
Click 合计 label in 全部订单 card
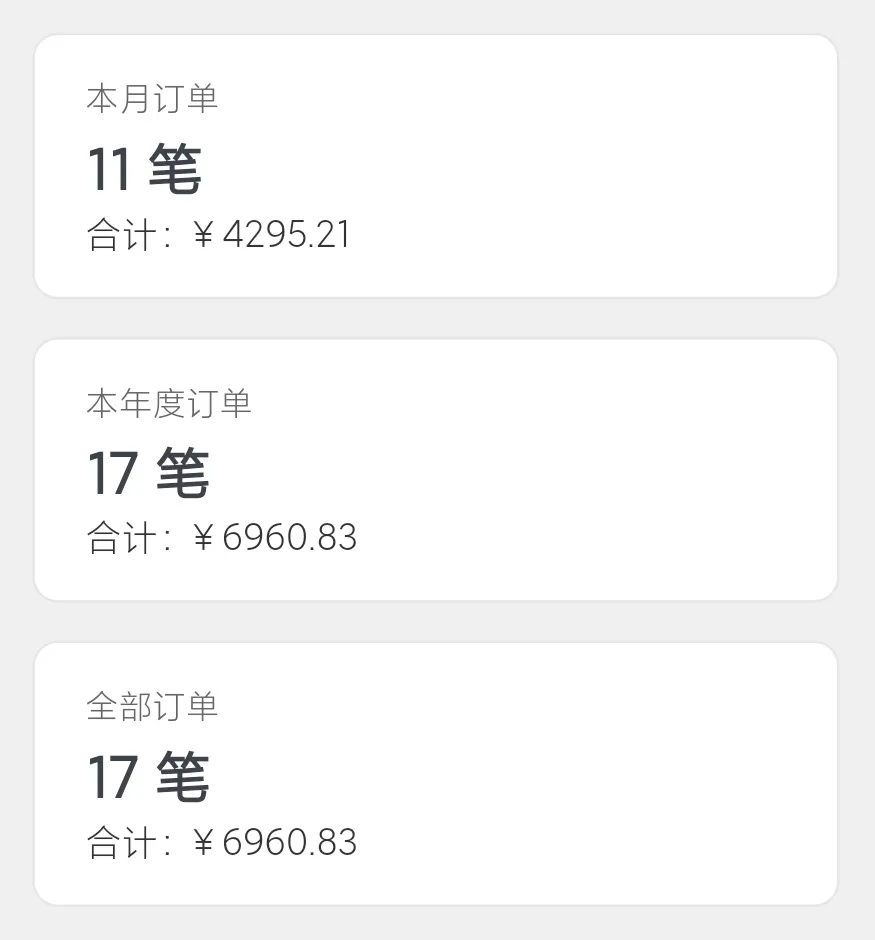(122, 843)
